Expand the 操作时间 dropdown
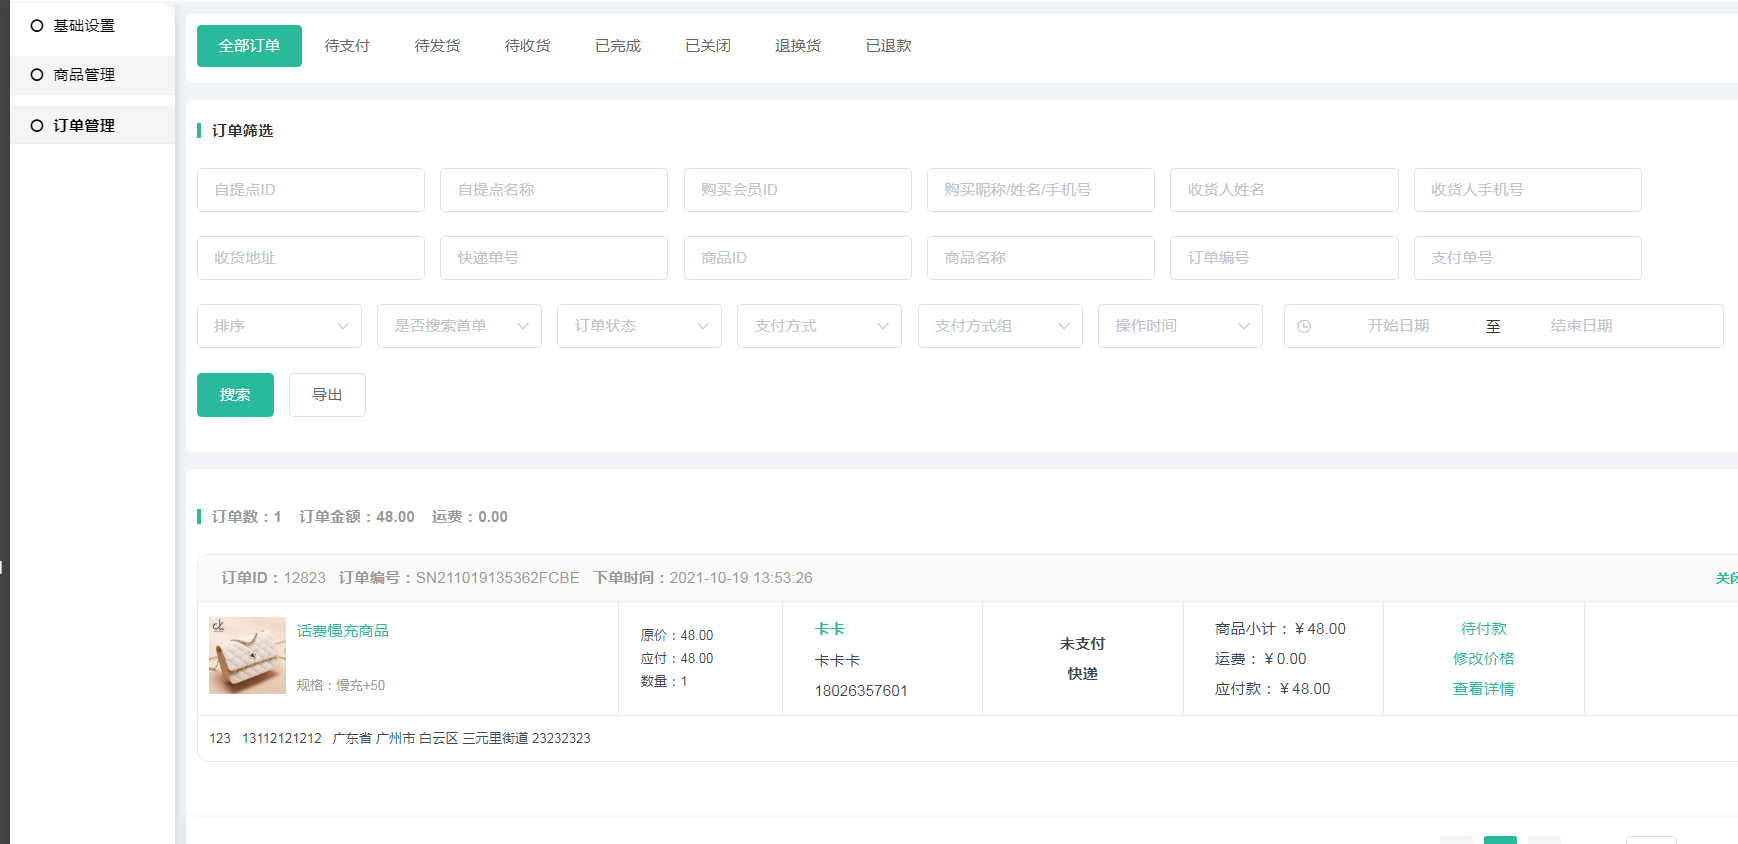Viewport: 1738px width, 844px height. pyautogui.click(x=1180, y=326)
